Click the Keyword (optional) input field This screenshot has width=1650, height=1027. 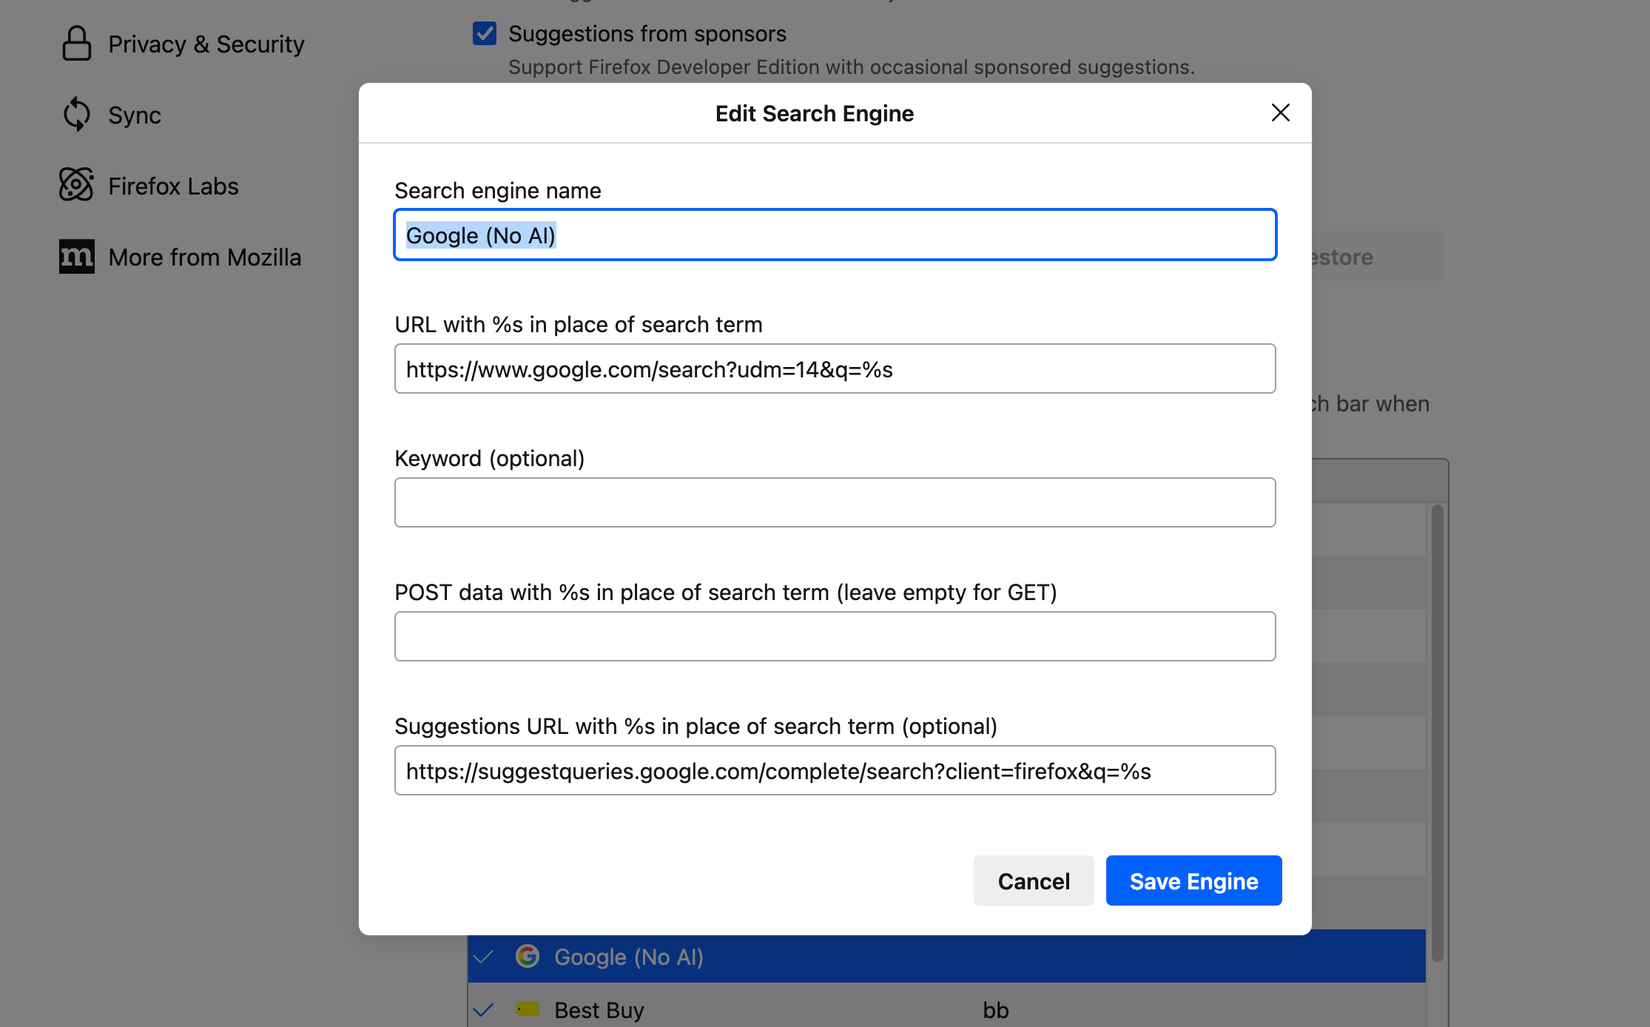tap(834, 503)
